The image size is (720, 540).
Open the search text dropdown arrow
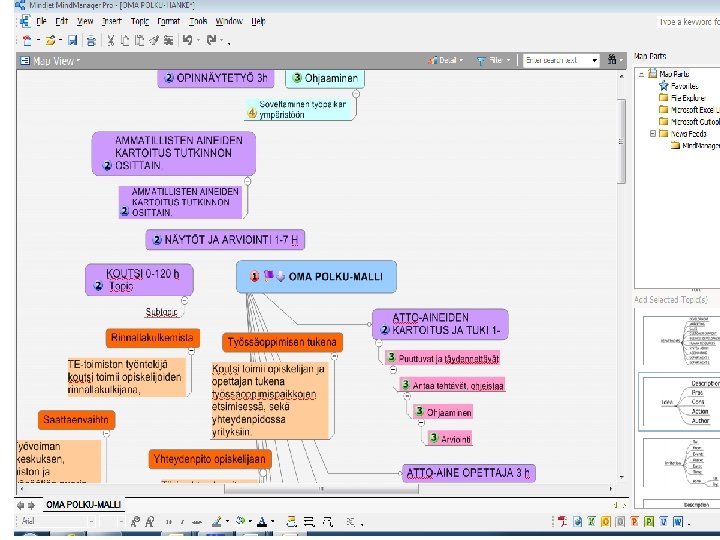[595, 60]
